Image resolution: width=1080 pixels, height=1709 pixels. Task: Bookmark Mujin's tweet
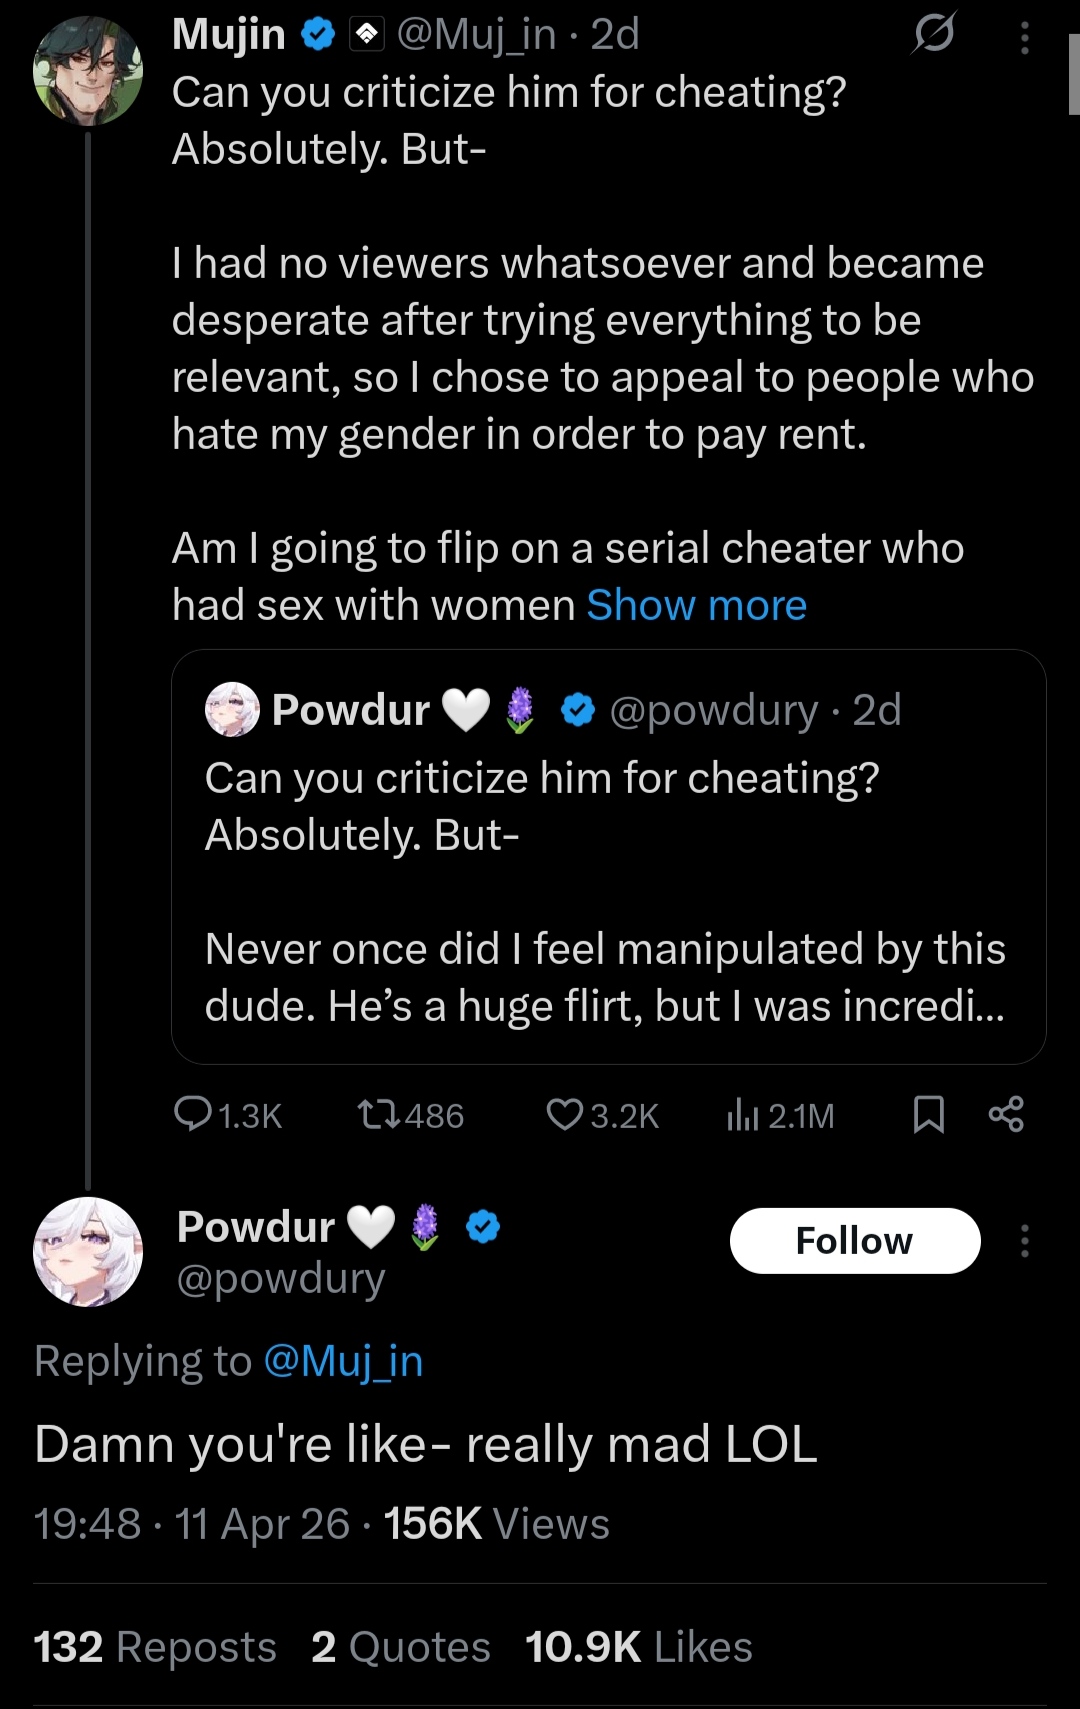tap(929, 1114)
